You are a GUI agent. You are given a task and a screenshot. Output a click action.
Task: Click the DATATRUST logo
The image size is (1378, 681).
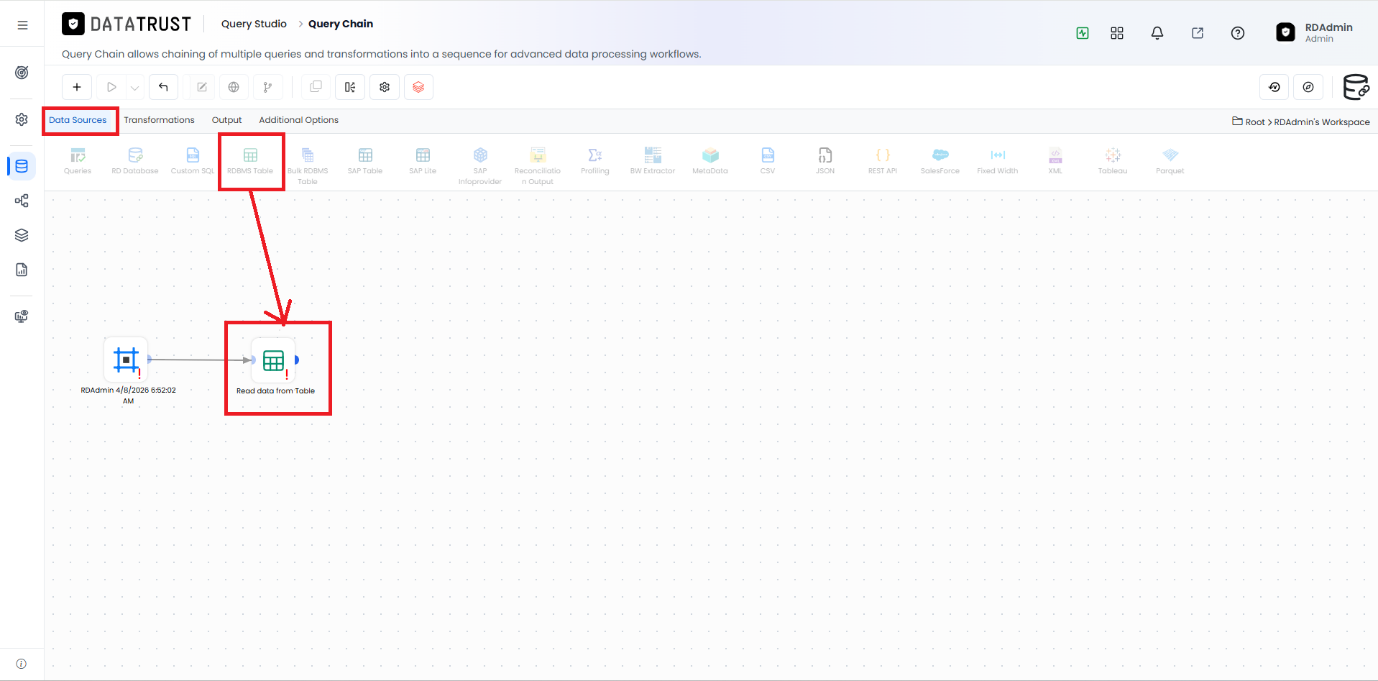click(x=126, y=24)
